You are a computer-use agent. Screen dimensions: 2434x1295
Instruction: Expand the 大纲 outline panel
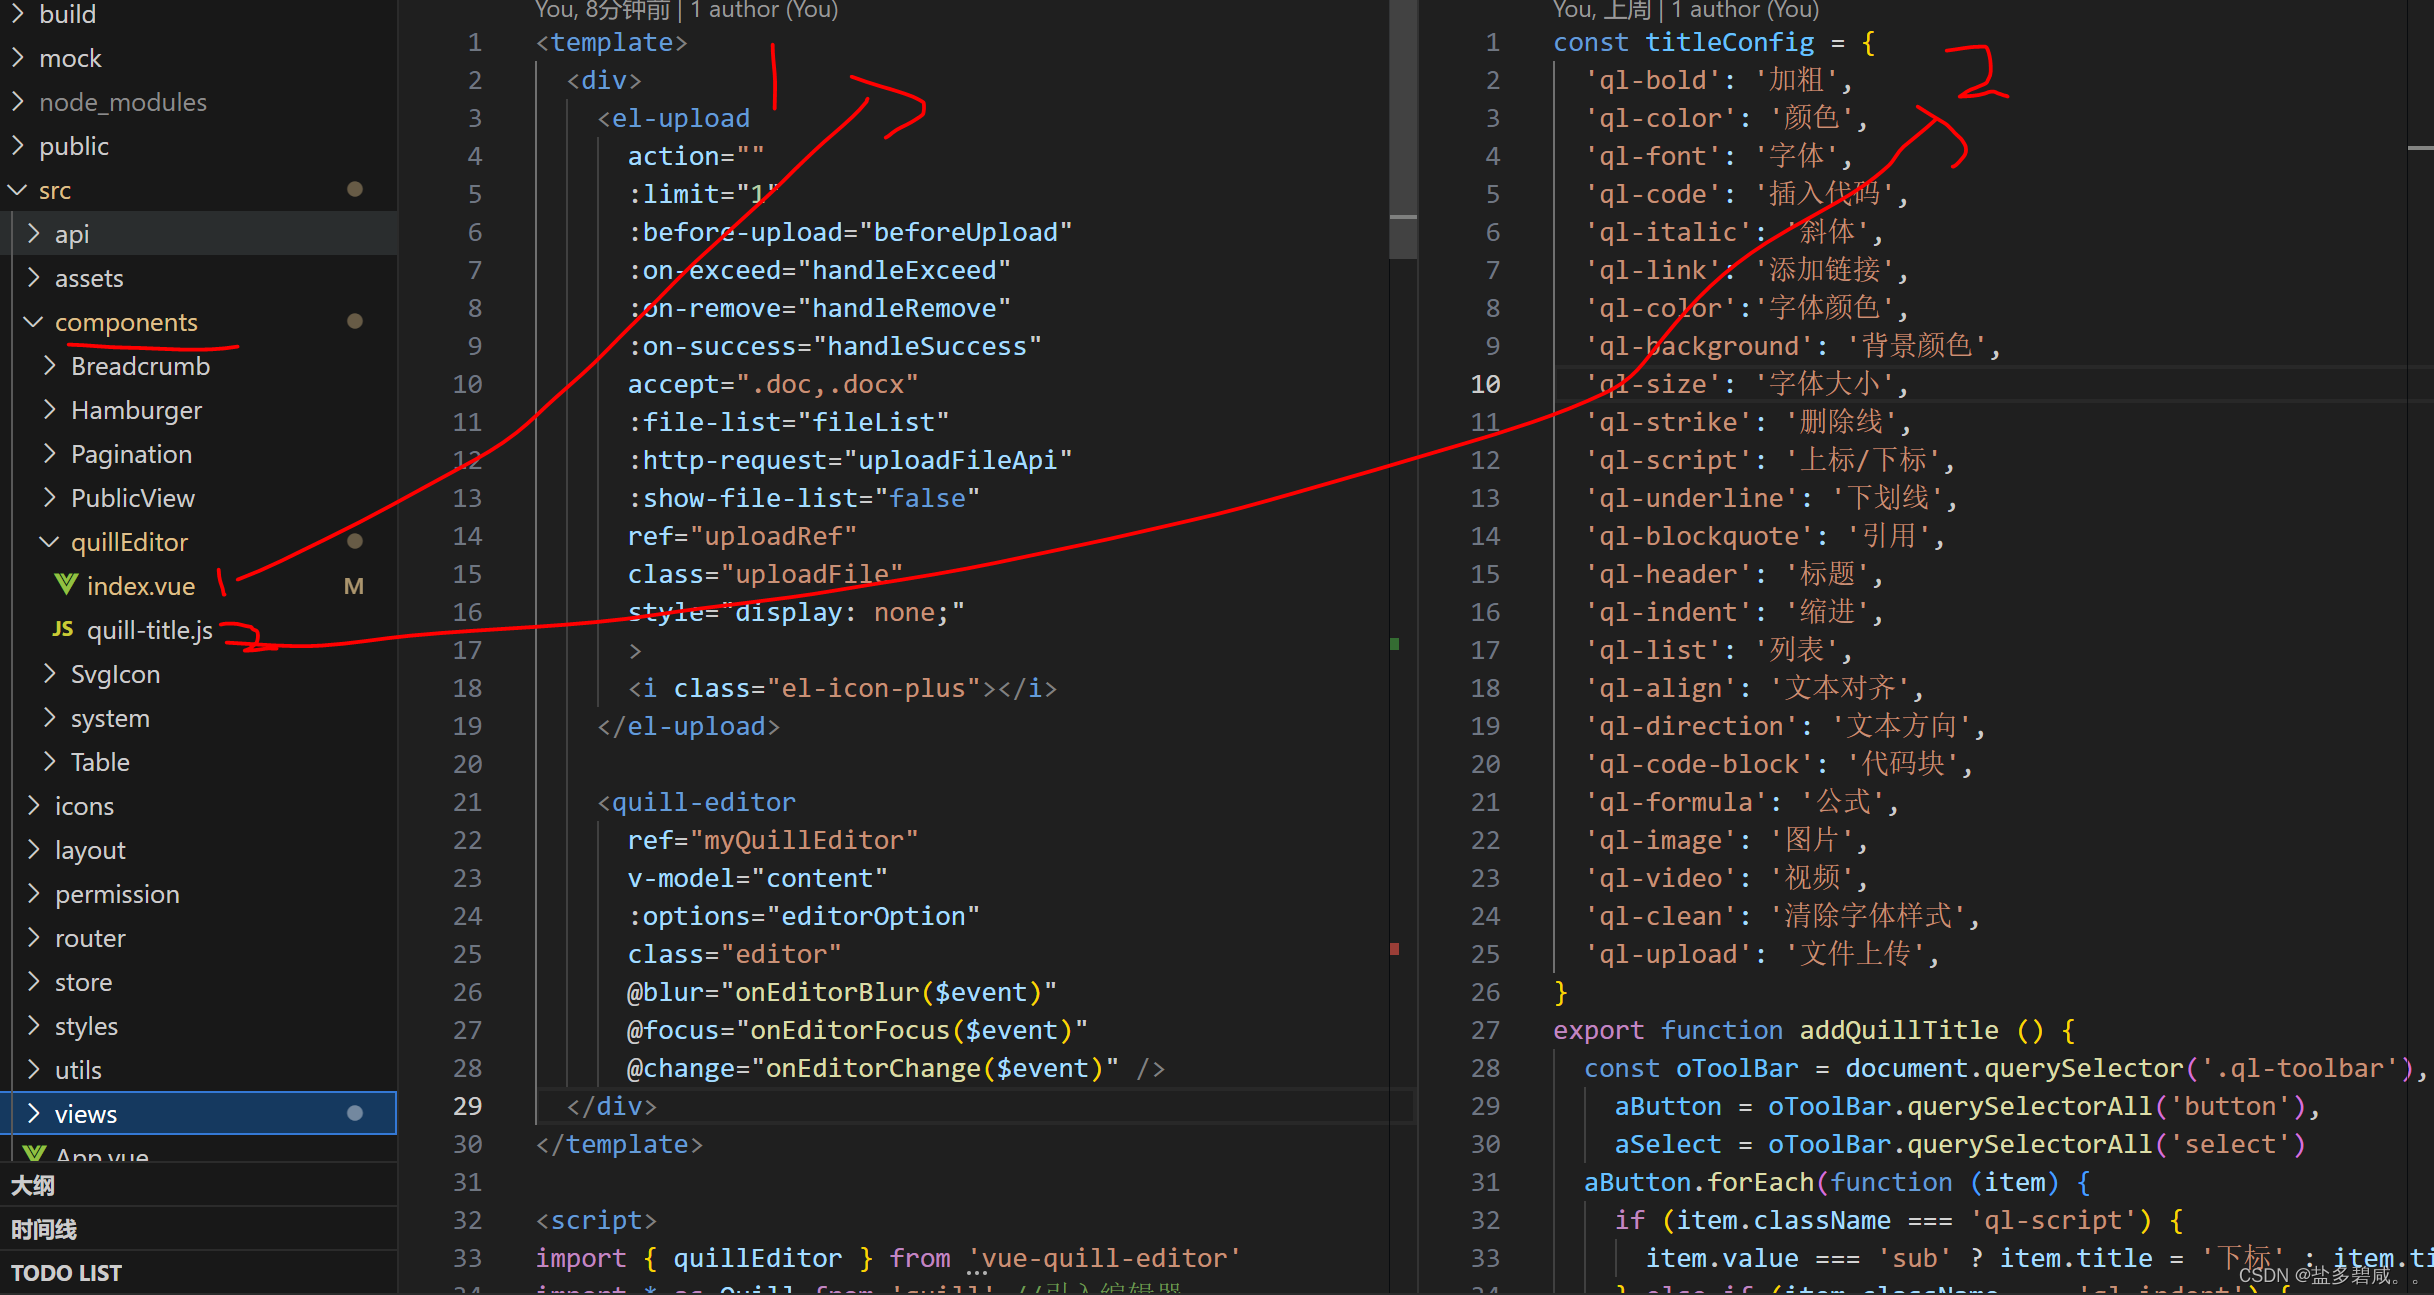coord(34,1185)
